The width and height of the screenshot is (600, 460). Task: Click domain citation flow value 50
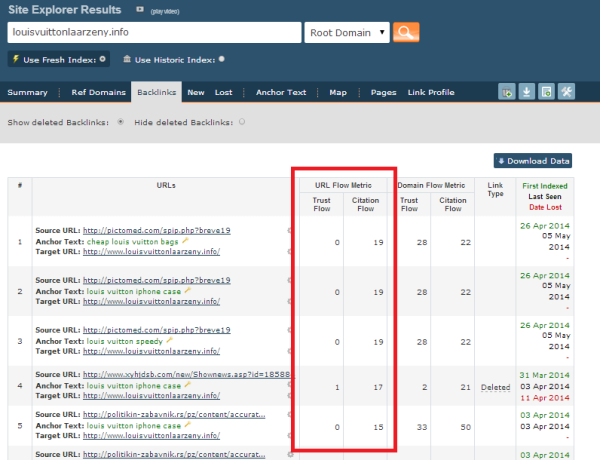click(466, 427)
